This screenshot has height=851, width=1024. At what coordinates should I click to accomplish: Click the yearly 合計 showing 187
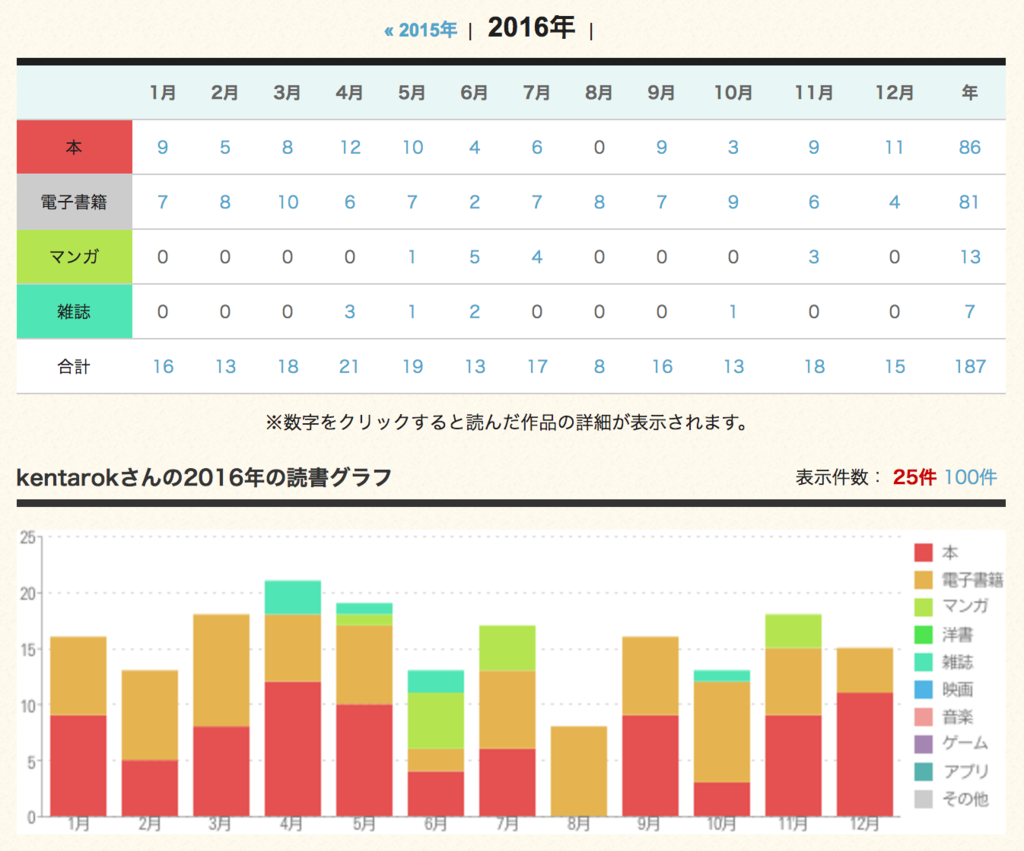coord(969,366)
